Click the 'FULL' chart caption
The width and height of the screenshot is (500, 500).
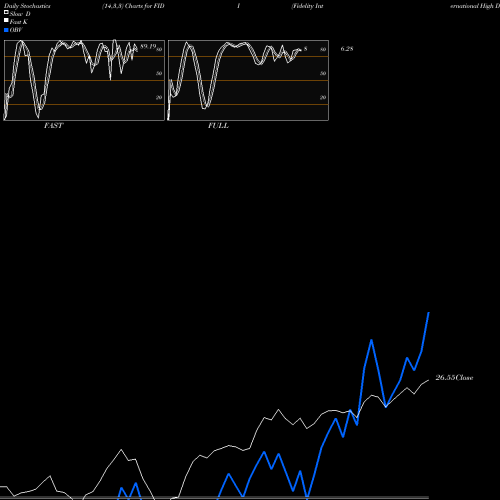[218, 126]
